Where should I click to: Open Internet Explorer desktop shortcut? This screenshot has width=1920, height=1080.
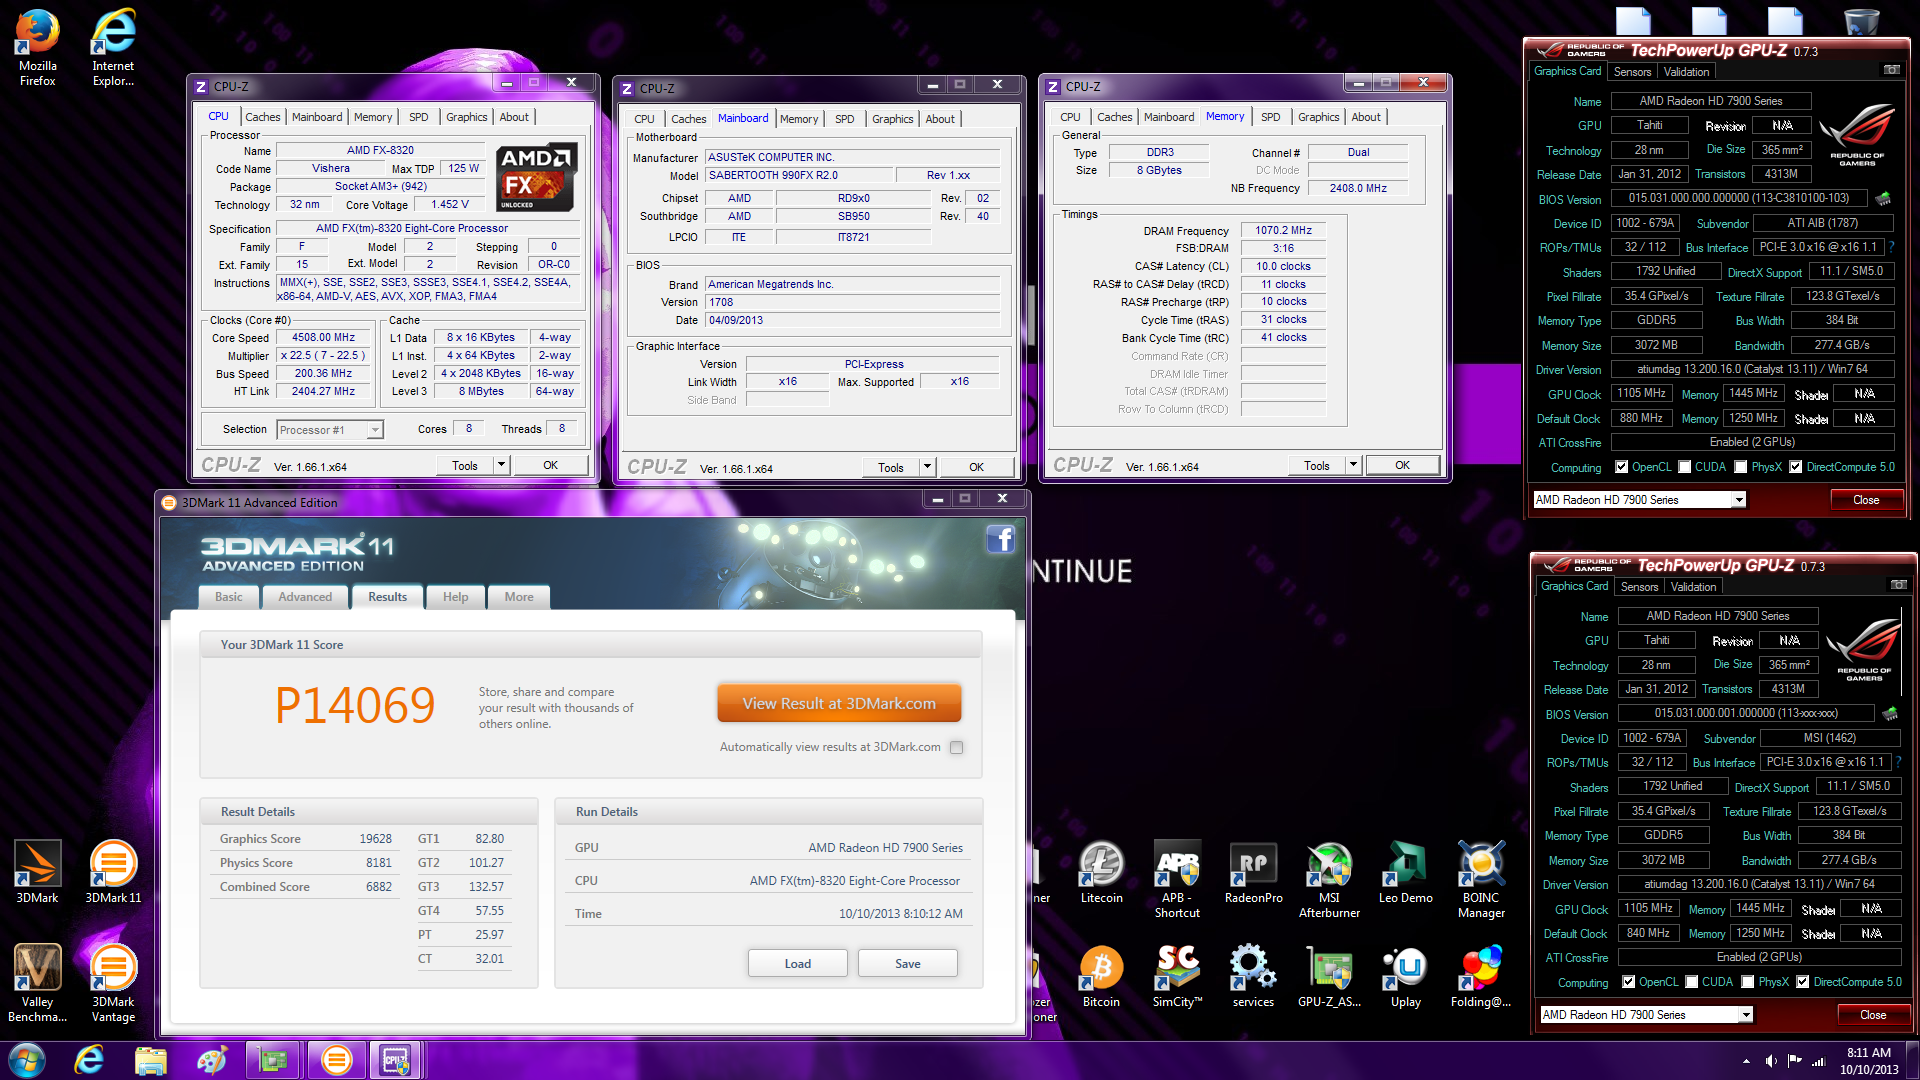(113, 45)
